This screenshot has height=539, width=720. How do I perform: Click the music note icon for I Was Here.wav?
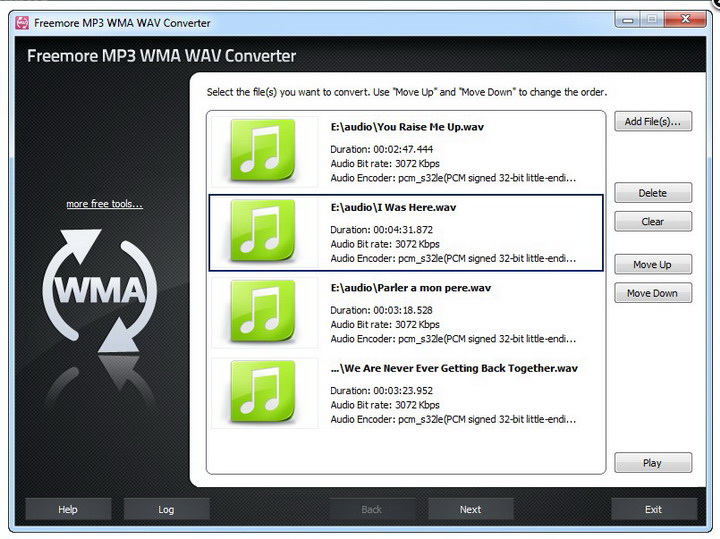pyautogui.click(x=262, y=230)
